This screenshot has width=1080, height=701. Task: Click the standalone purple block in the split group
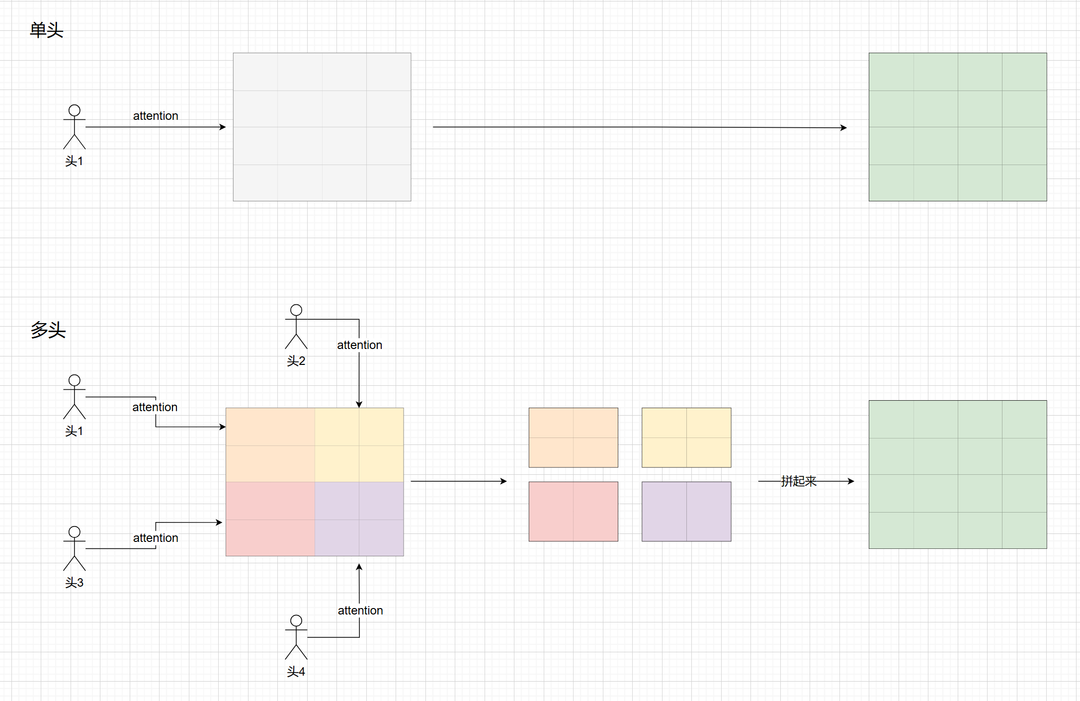[x=686, y=511]
